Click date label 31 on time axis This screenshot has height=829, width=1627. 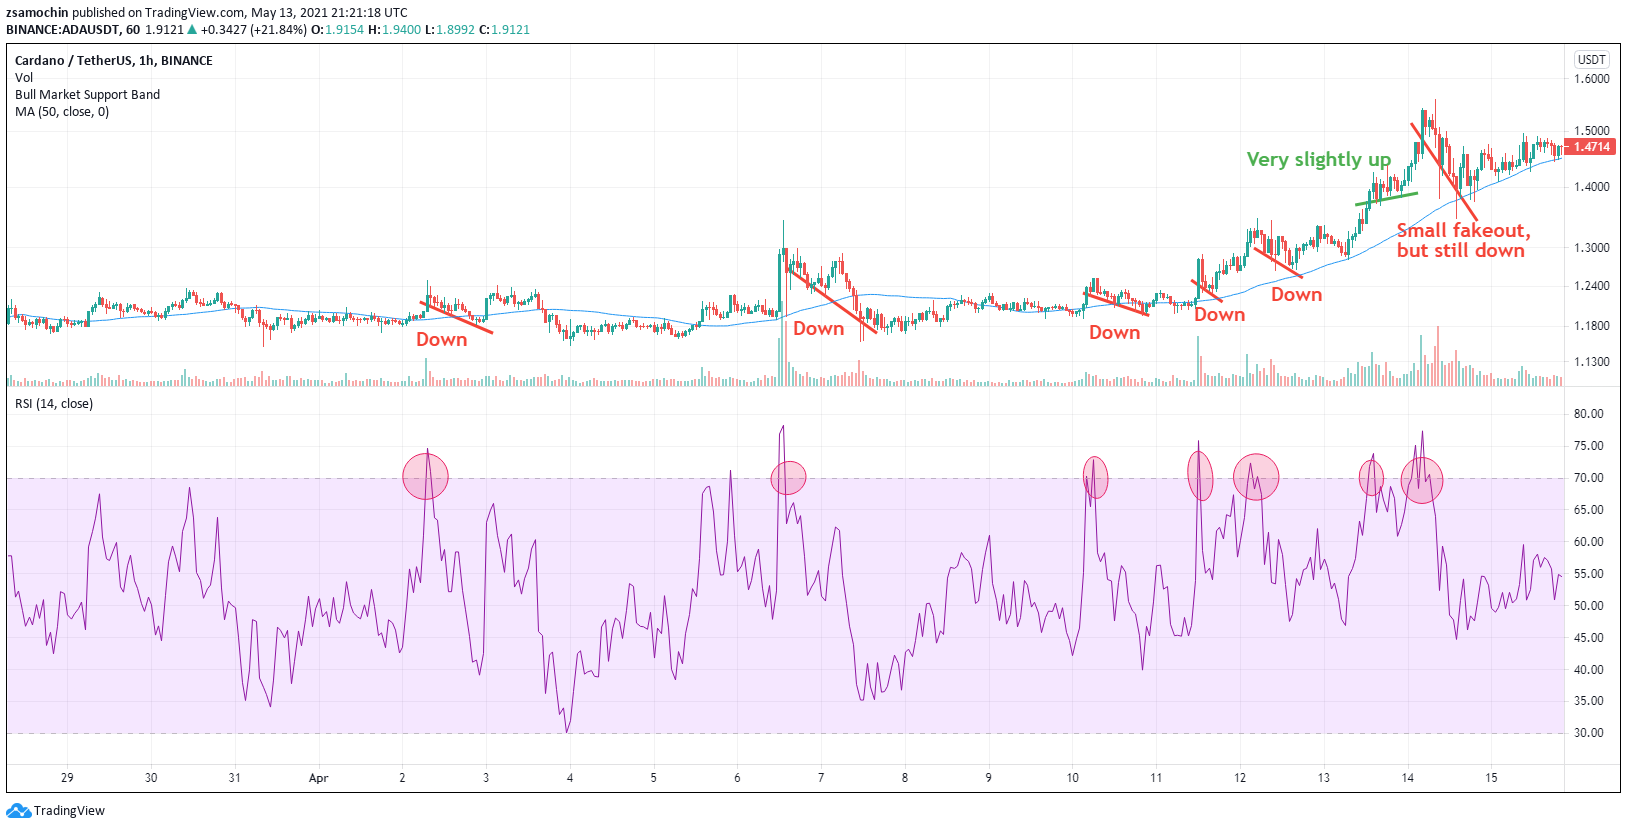point(235,778)
